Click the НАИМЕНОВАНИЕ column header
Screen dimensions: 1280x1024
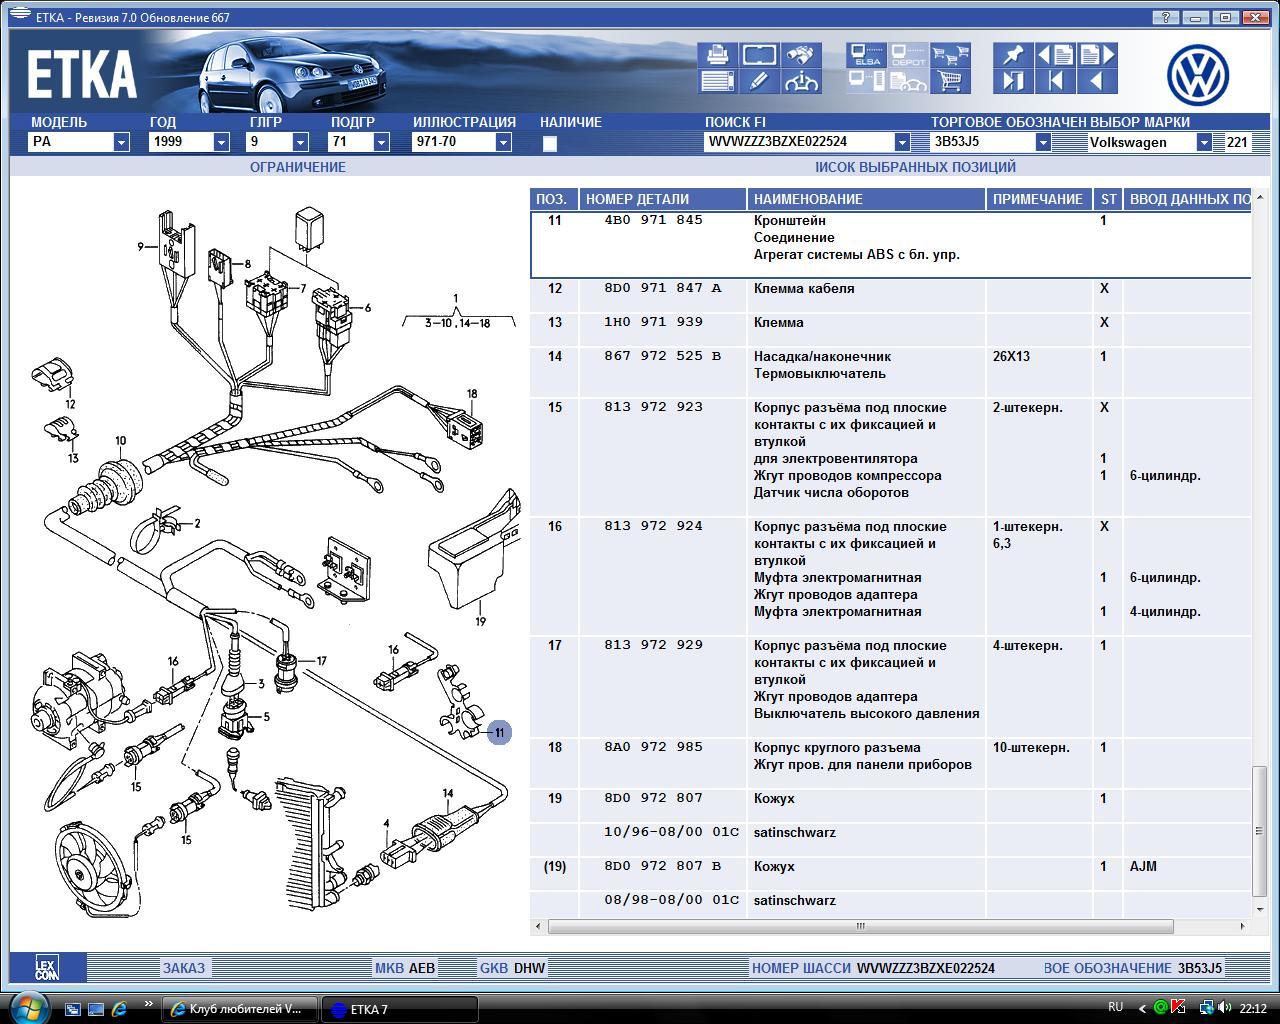(866, 199)
